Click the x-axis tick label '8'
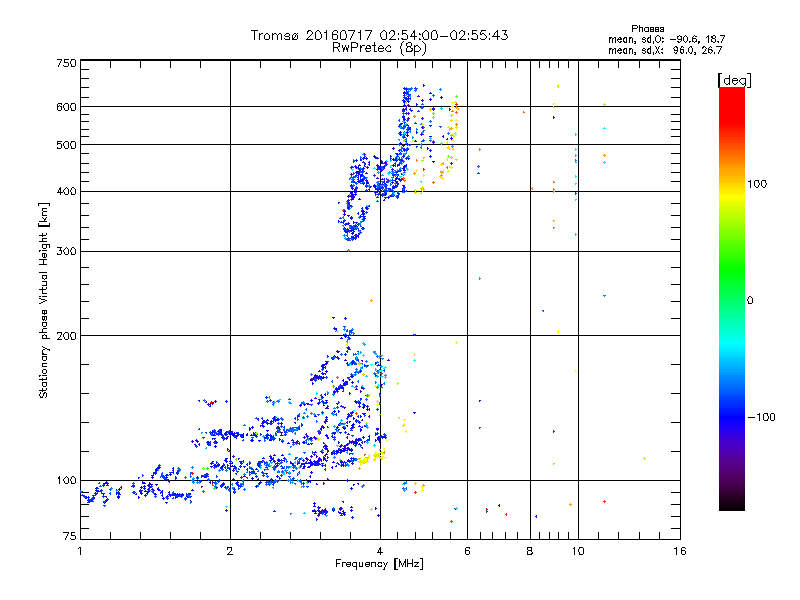The width and height of the screenshot is (800, 600). coord(530,551)
